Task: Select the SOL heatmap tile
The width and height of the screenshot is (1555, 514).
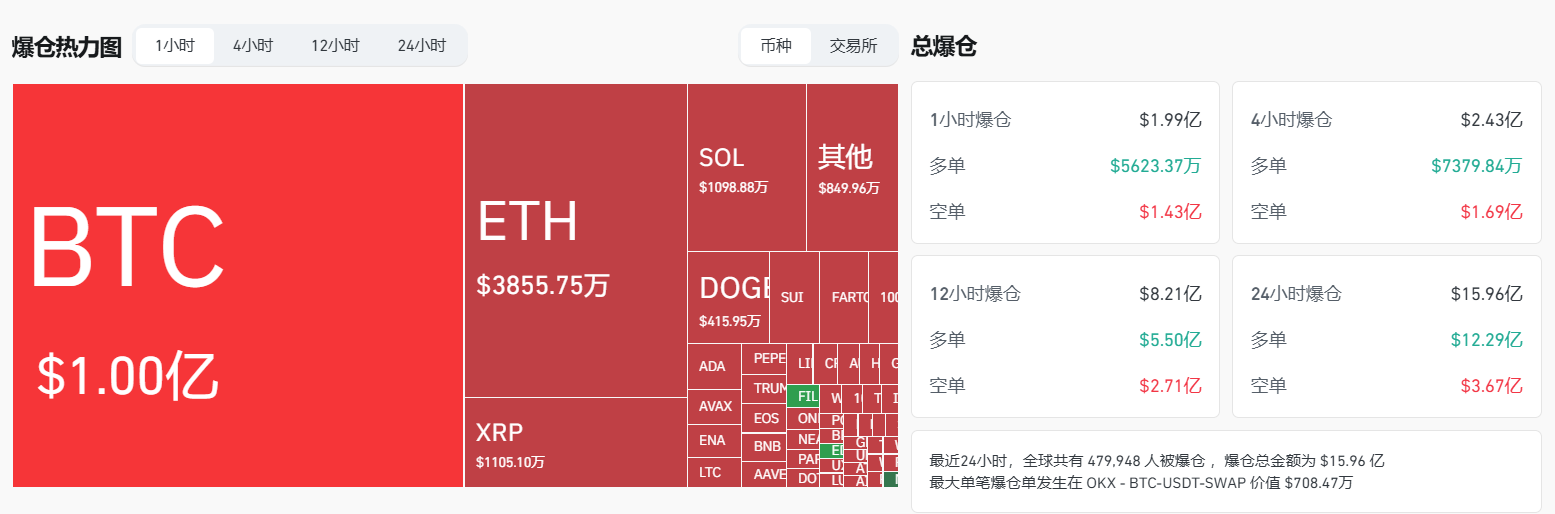Action: 746,167
